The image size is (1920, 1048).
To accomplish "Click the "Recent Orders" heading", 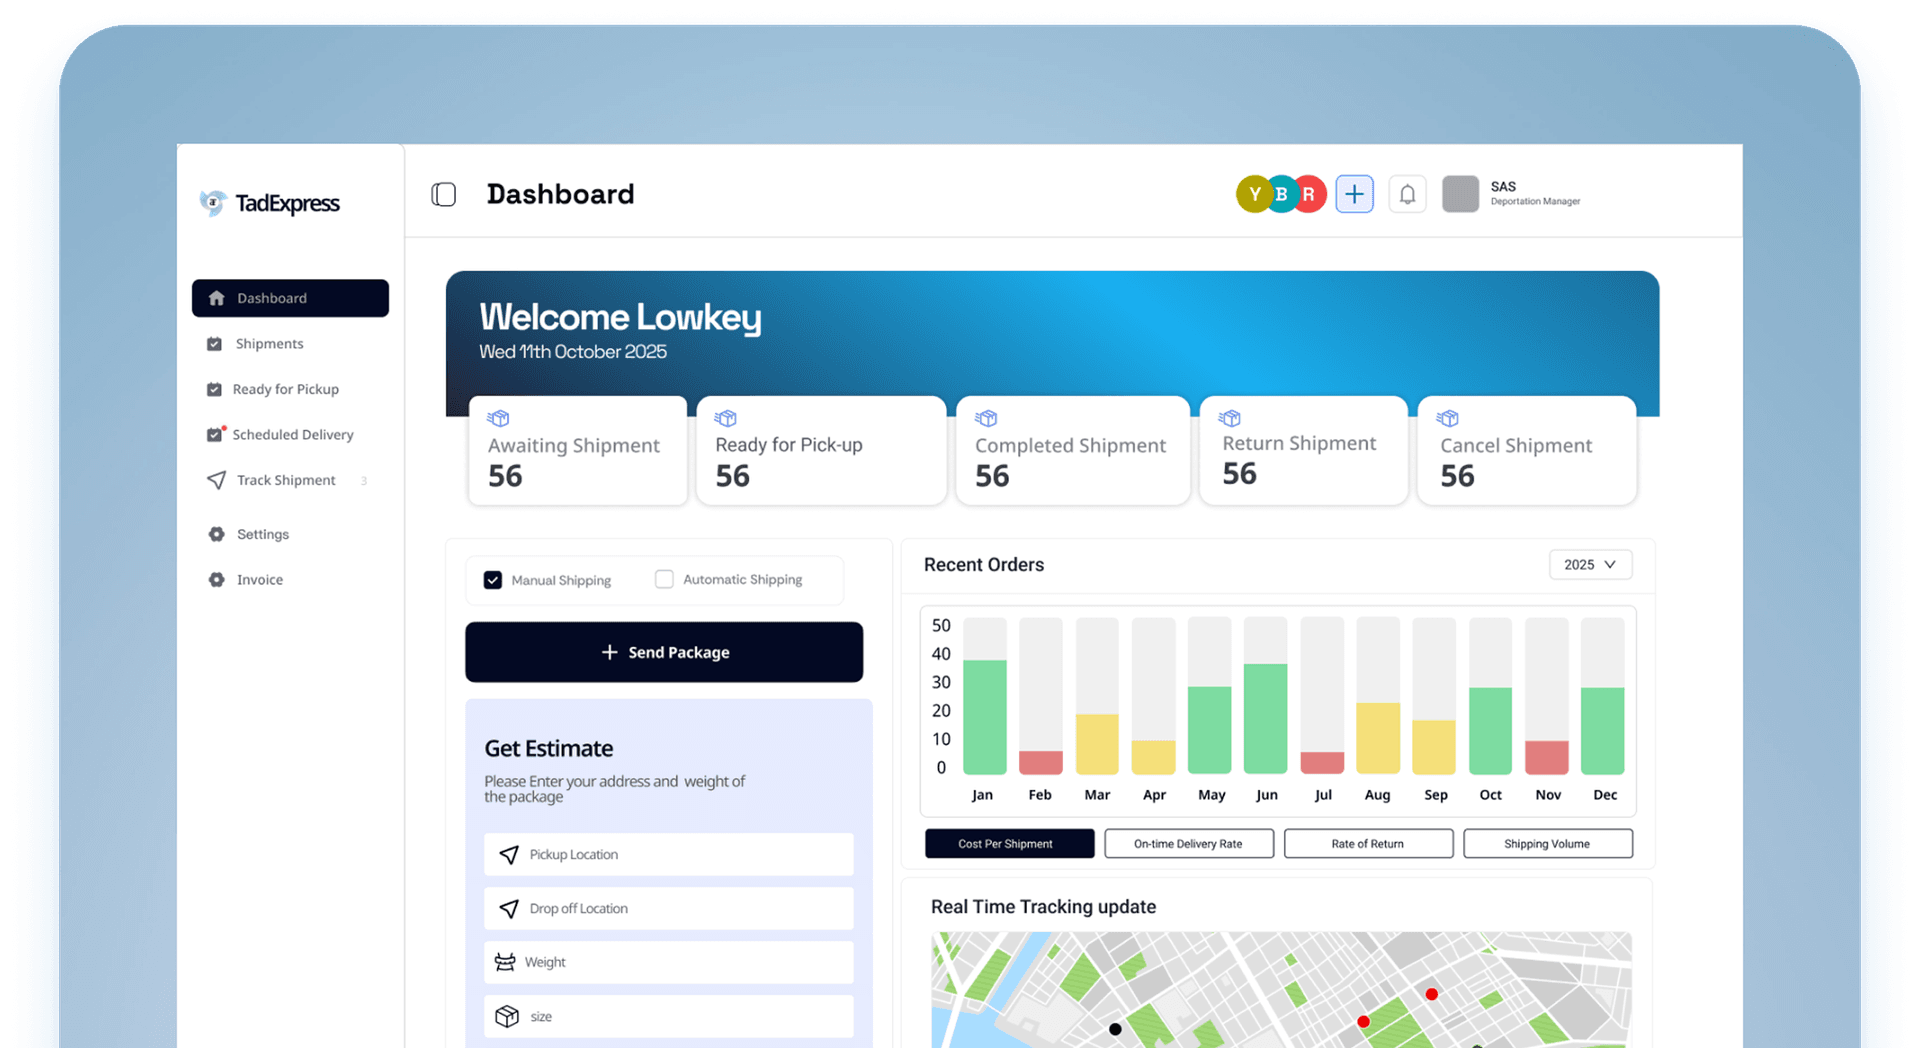I will click(984, 565).
